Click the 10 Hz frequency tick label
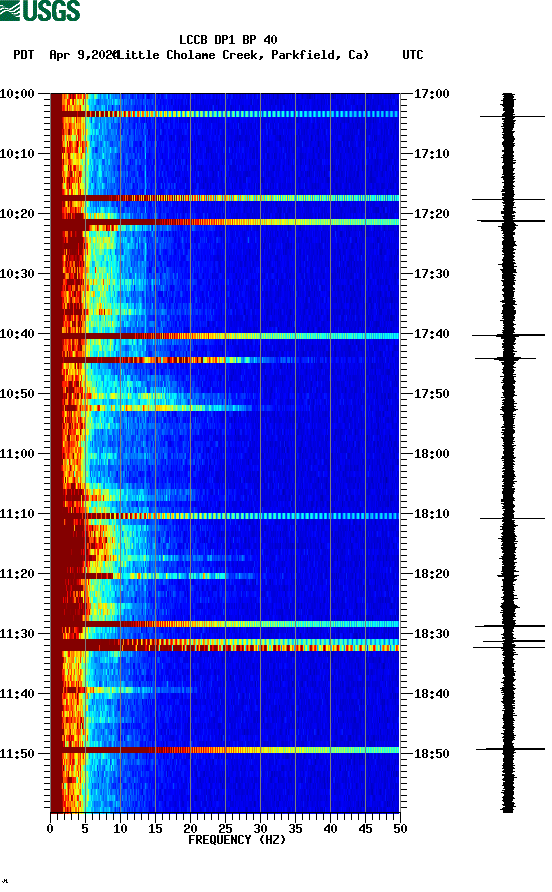This screenshot has height=892, width=552. [x=120, y=829]
